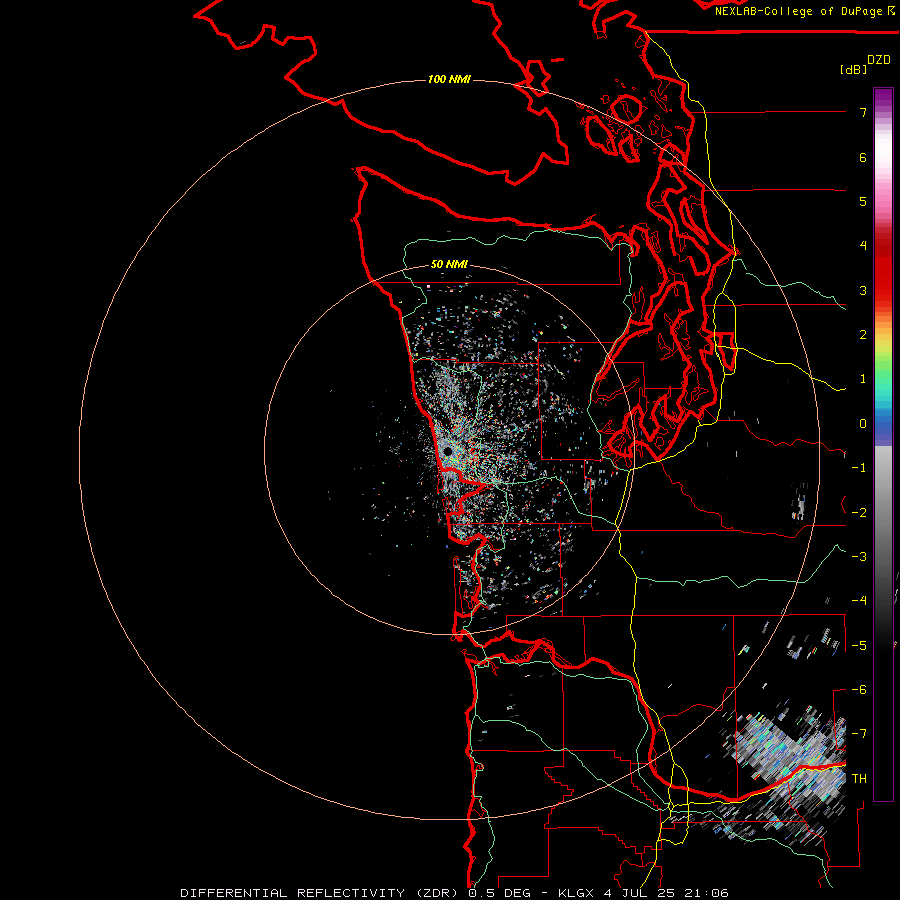Click the red band of the color bar
Screen dimensions: 900x900
(883, 270)
